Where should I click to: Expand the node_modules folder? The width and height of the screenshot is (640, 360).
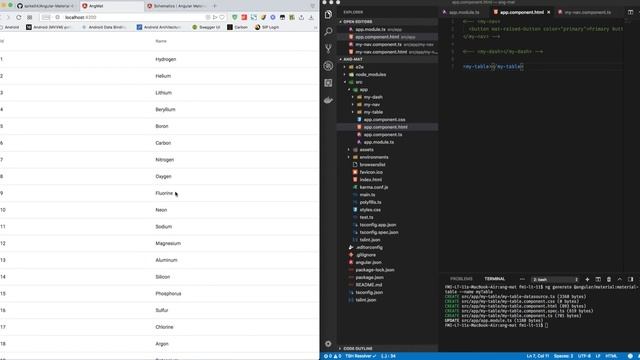pyautogui.click(x=370, y=75)
